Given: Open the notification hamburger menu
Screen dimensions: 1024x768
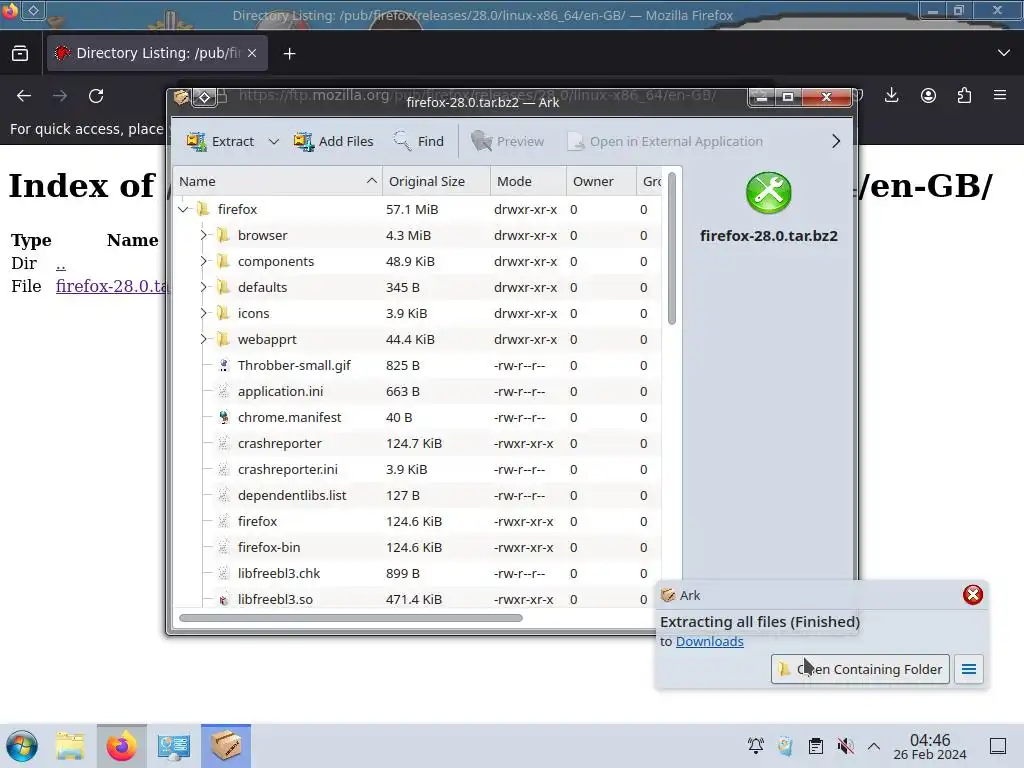Looking at the screenshot, I should [x=969, y=669].
